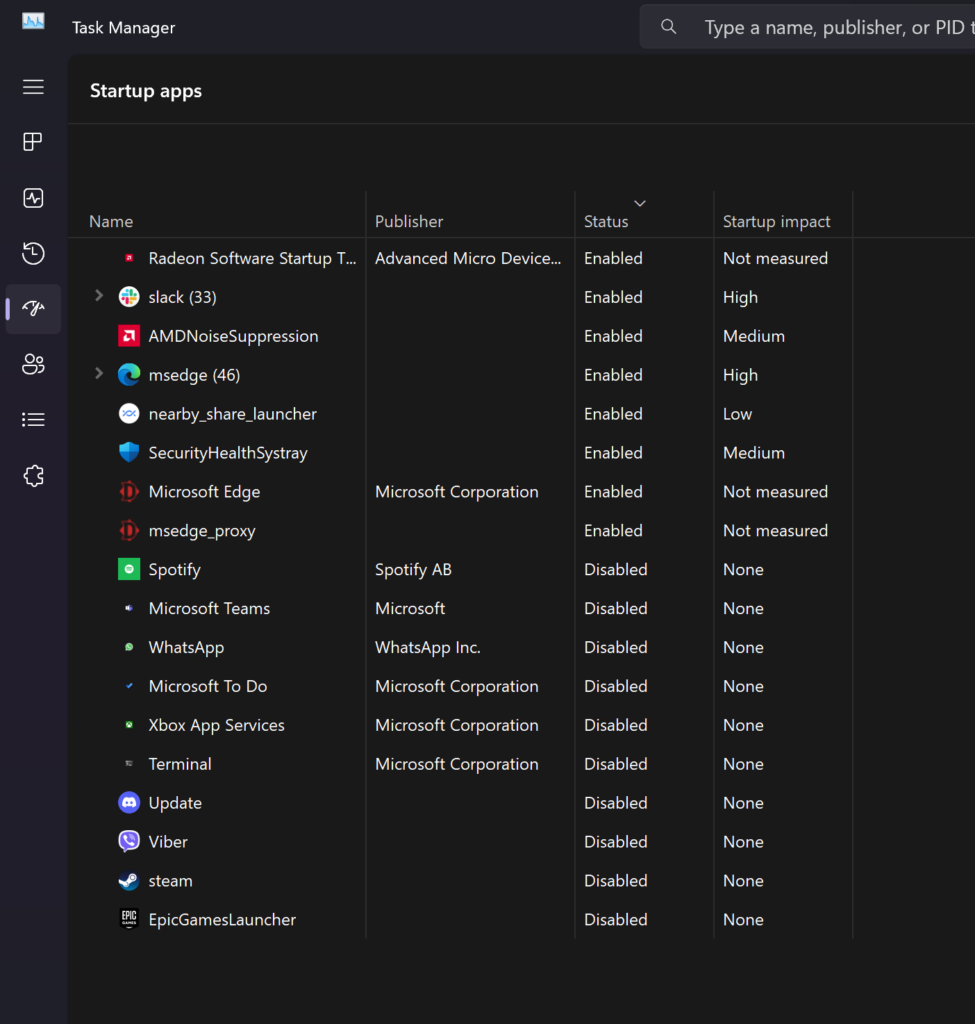Open the Details page list icon

[33, 420]
